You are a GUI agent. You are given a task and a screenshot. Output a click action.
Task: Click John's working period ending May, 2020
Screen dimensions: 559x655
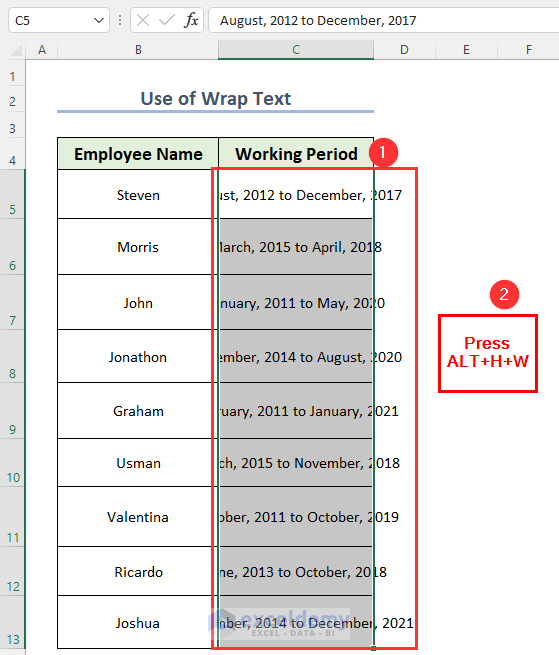point(296,302)
